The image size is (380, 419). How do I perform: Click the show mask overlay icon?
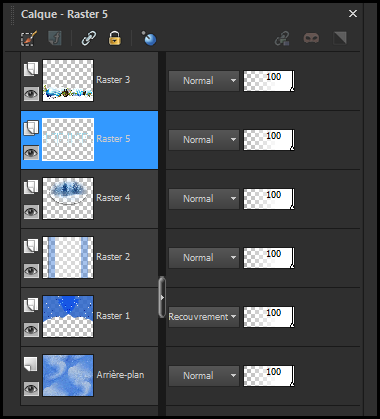(311, 38)
